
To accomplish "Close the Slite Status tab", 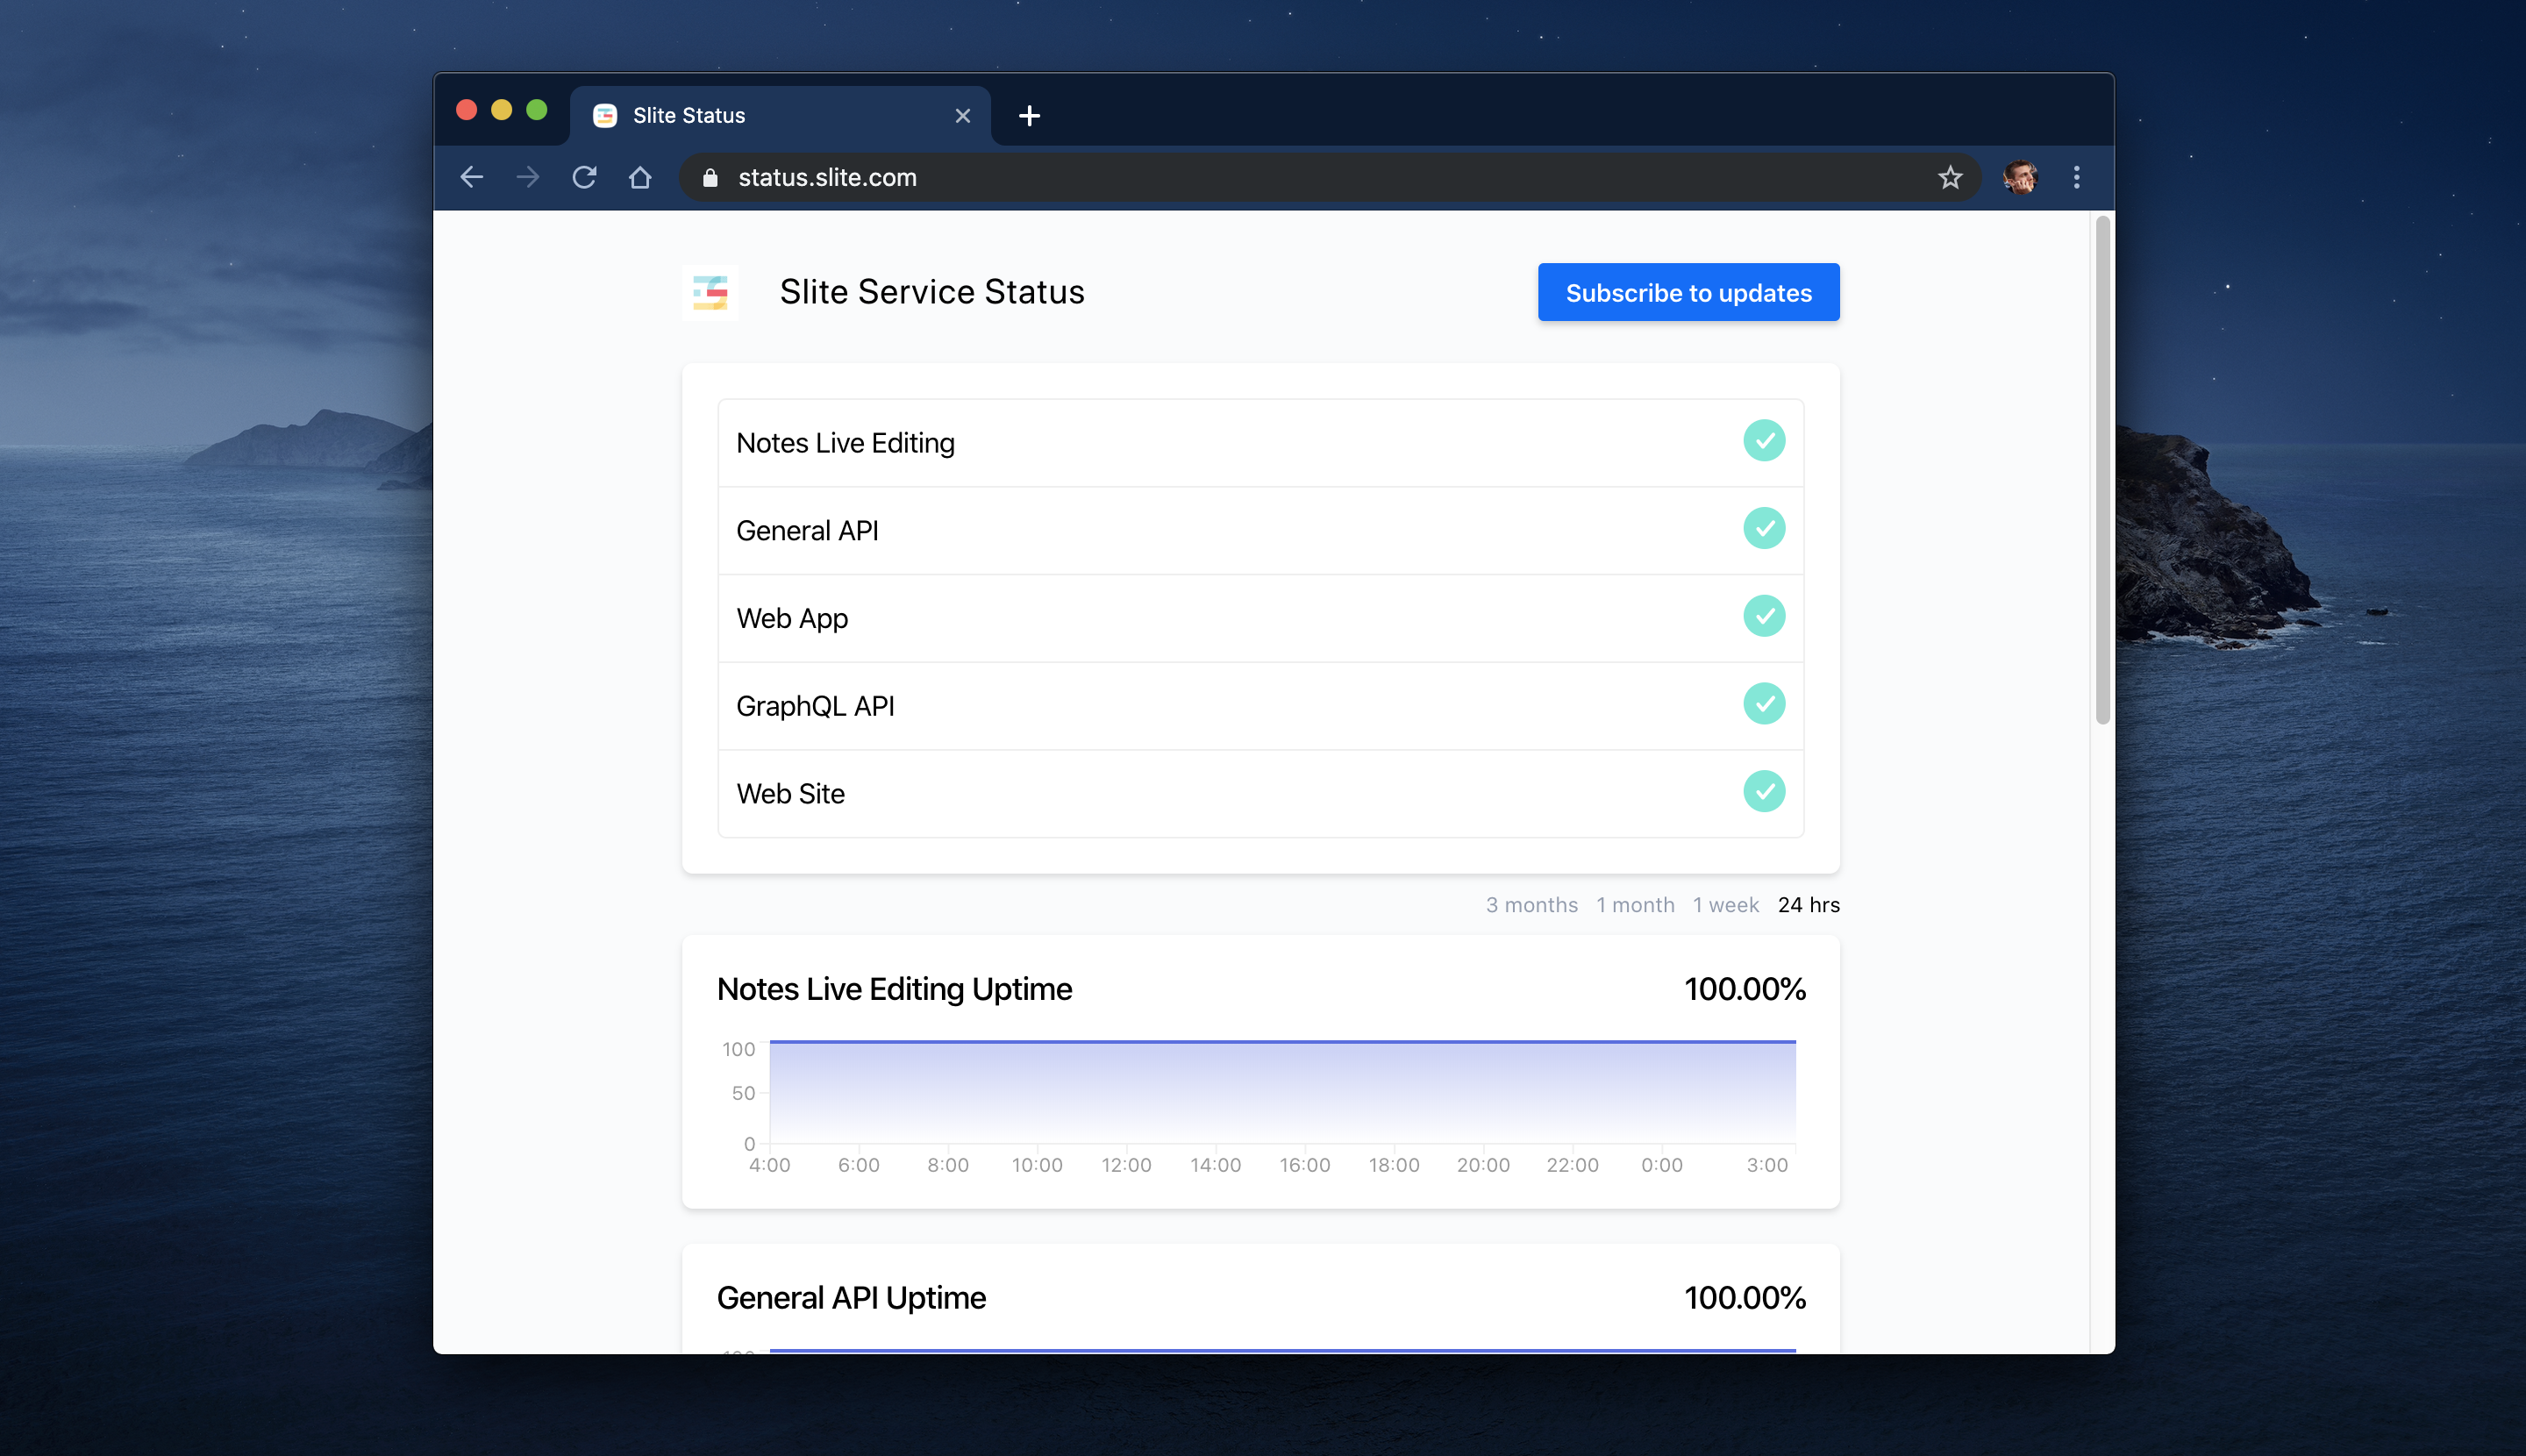I will [x=962, y=116].
